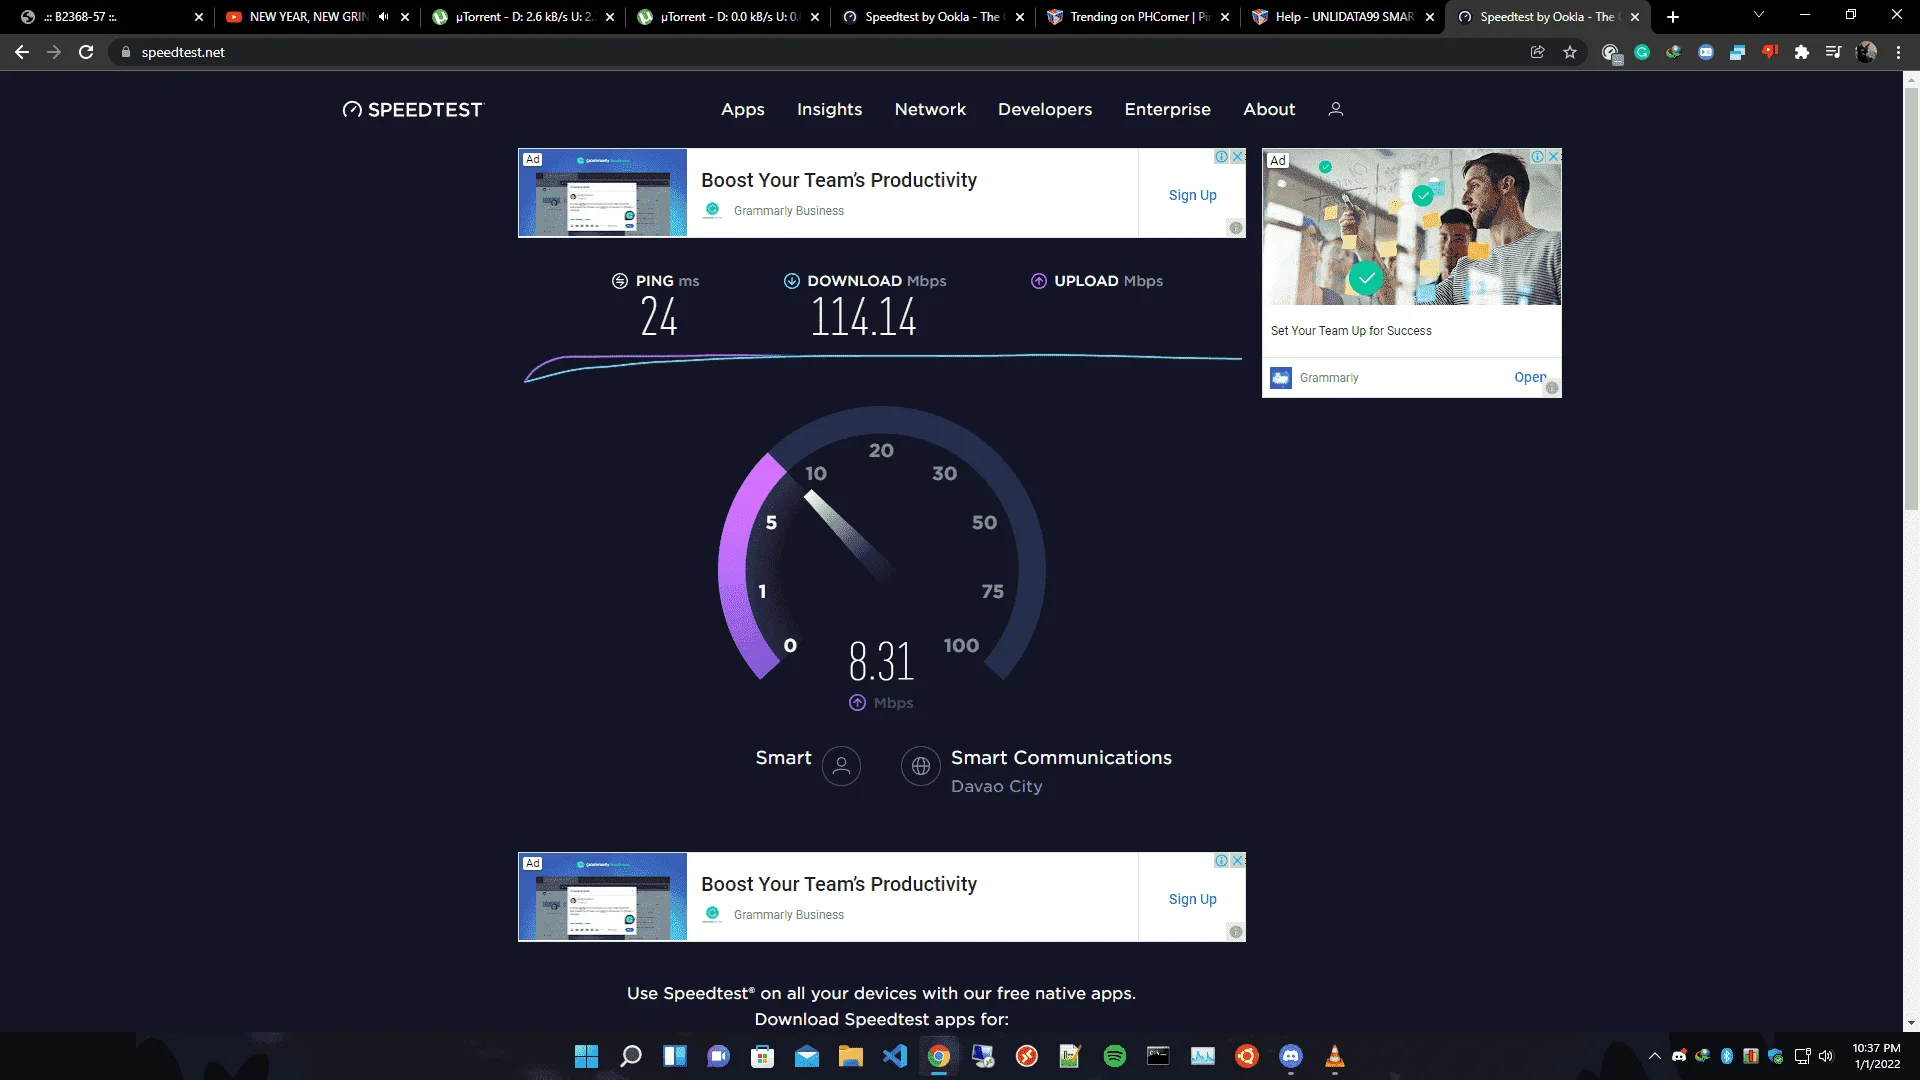Viewport: 1920px width, 1080px height.
Task: Open the volume control in system tray
Action: point(1826,1056)
